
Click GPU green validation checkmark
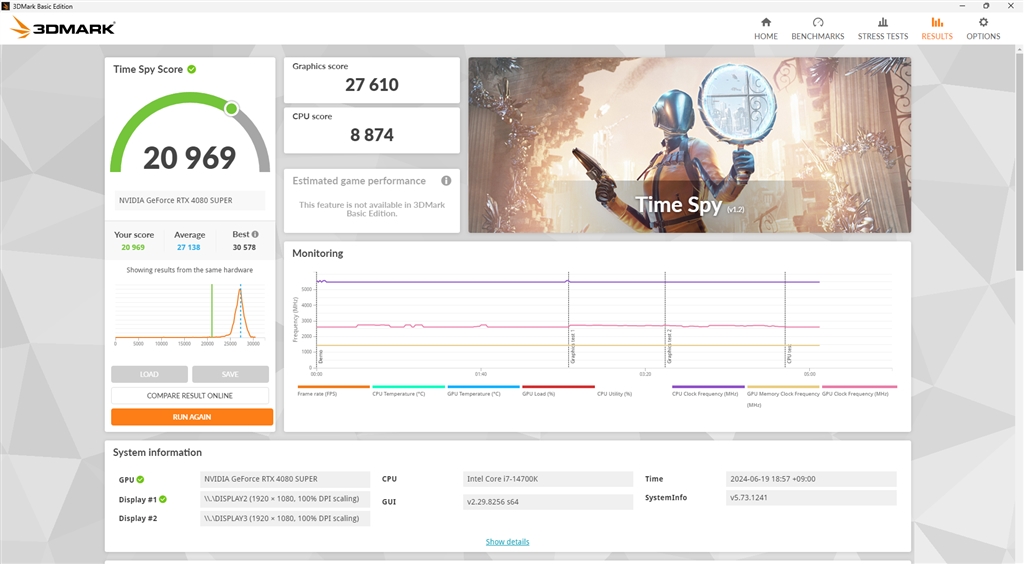click(140, 479)
